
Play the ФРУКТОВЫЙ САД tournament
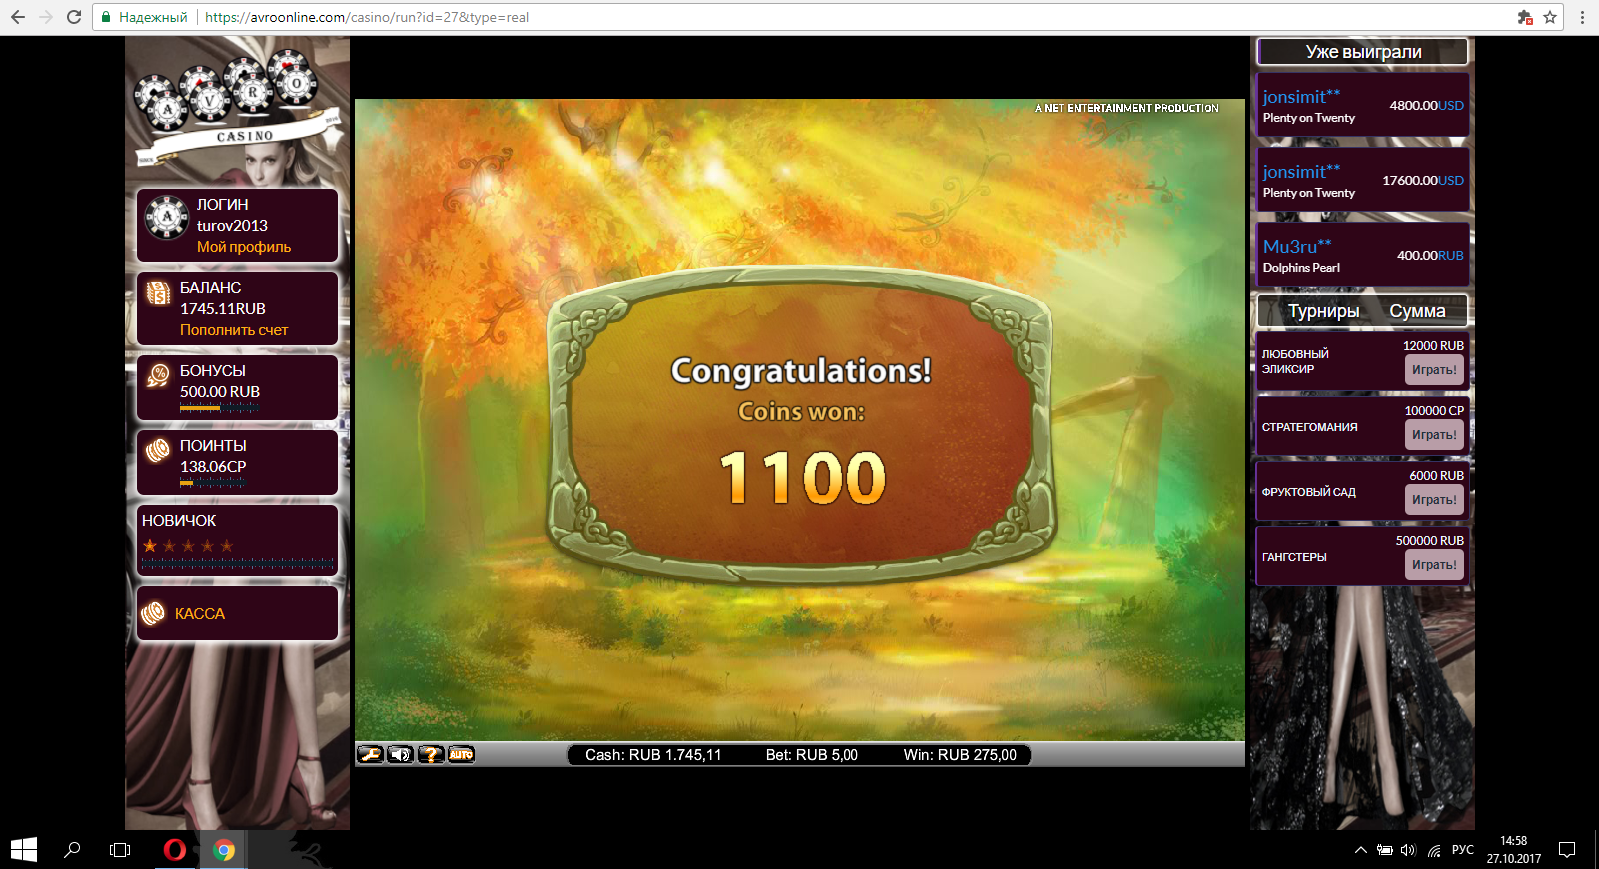pos(1434,500)
